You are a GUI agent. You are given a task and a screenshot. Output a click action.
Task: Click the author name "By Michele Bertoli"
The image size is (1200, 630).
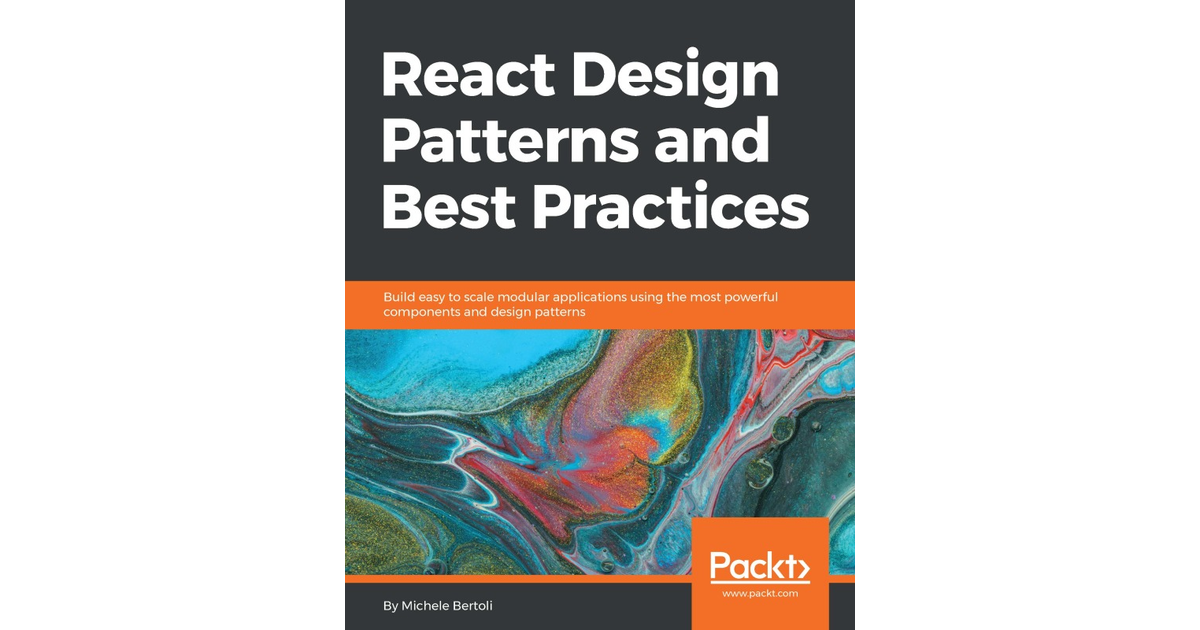click(438, 606)
